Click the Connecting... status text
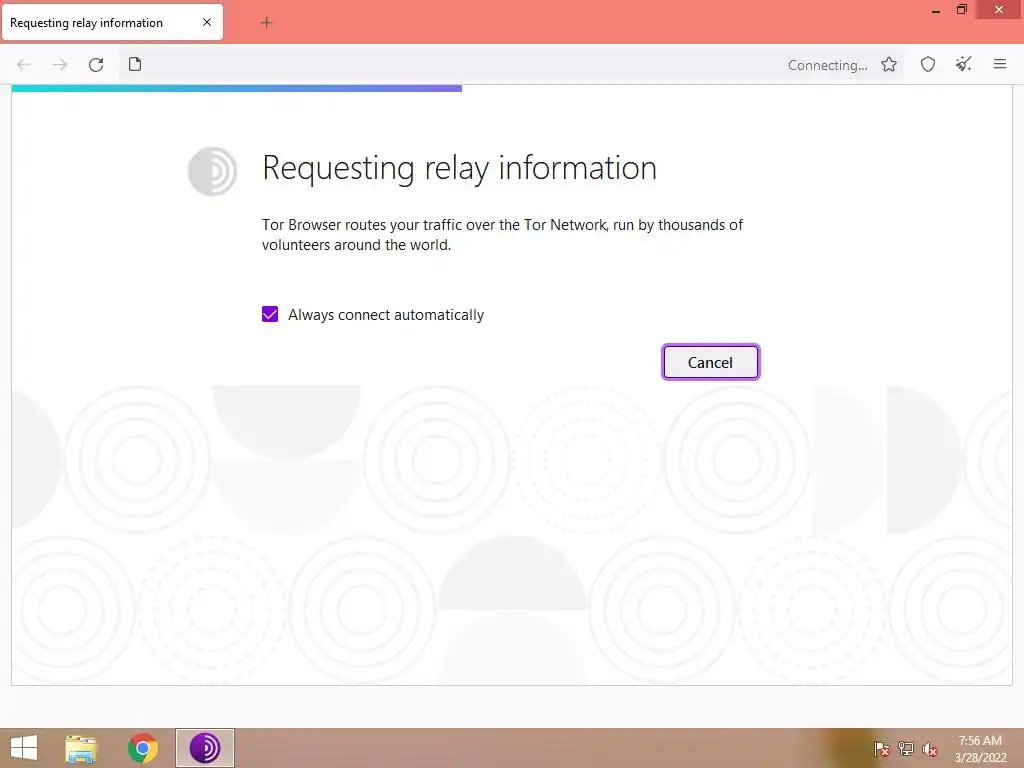The image size is (1024, 768). click(x=827, y=65)
